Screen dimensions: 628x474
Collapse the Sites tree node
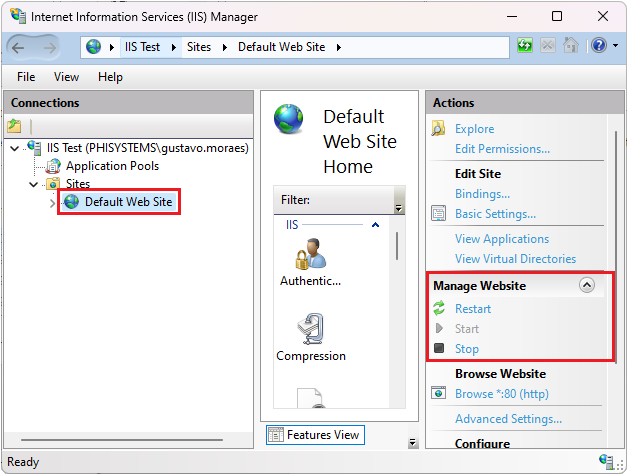tap(34, 184)
